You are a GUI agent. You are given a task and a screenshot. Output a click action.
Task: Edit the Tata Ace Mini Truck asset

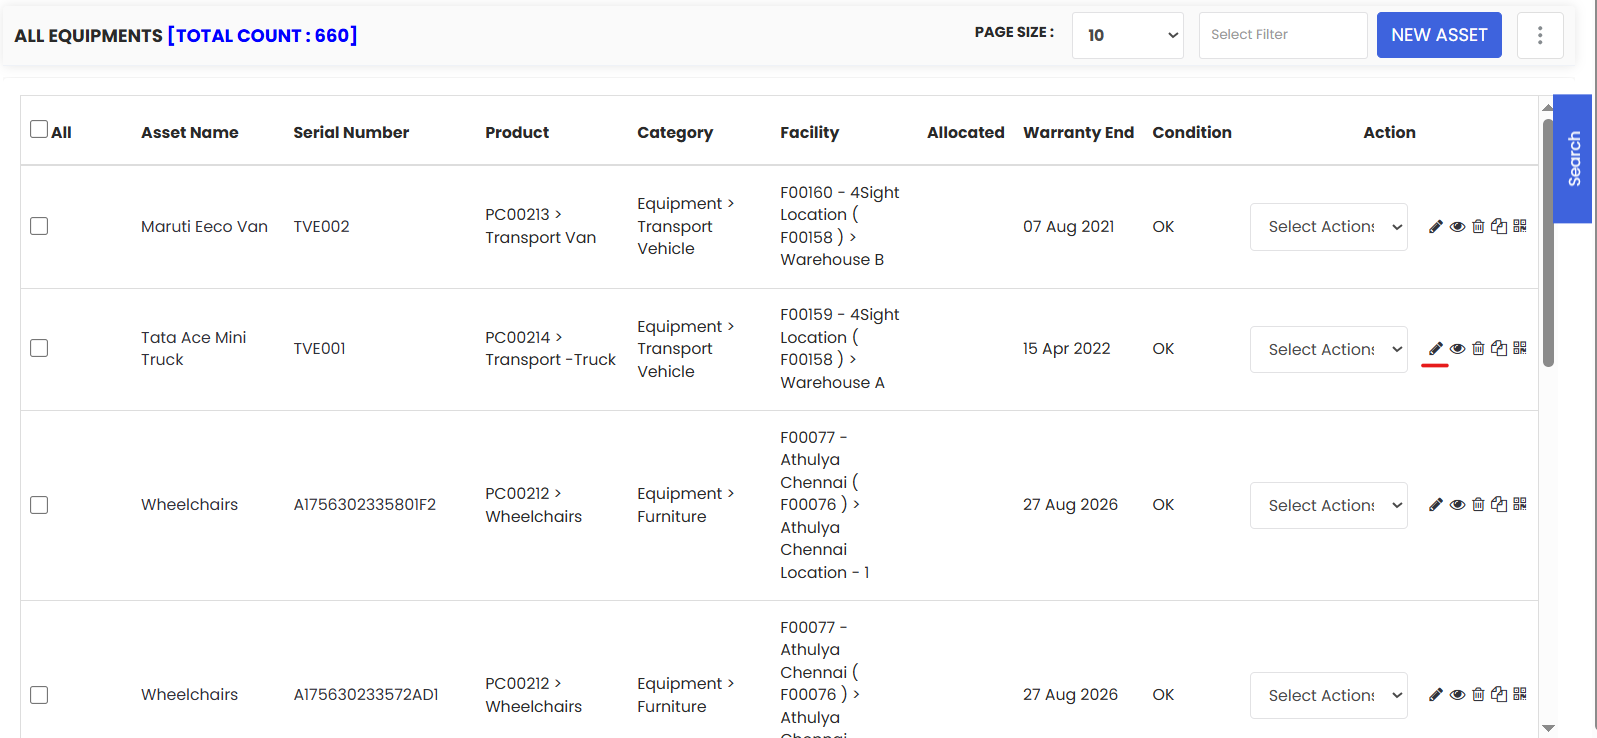click(x=1435, y=349)
